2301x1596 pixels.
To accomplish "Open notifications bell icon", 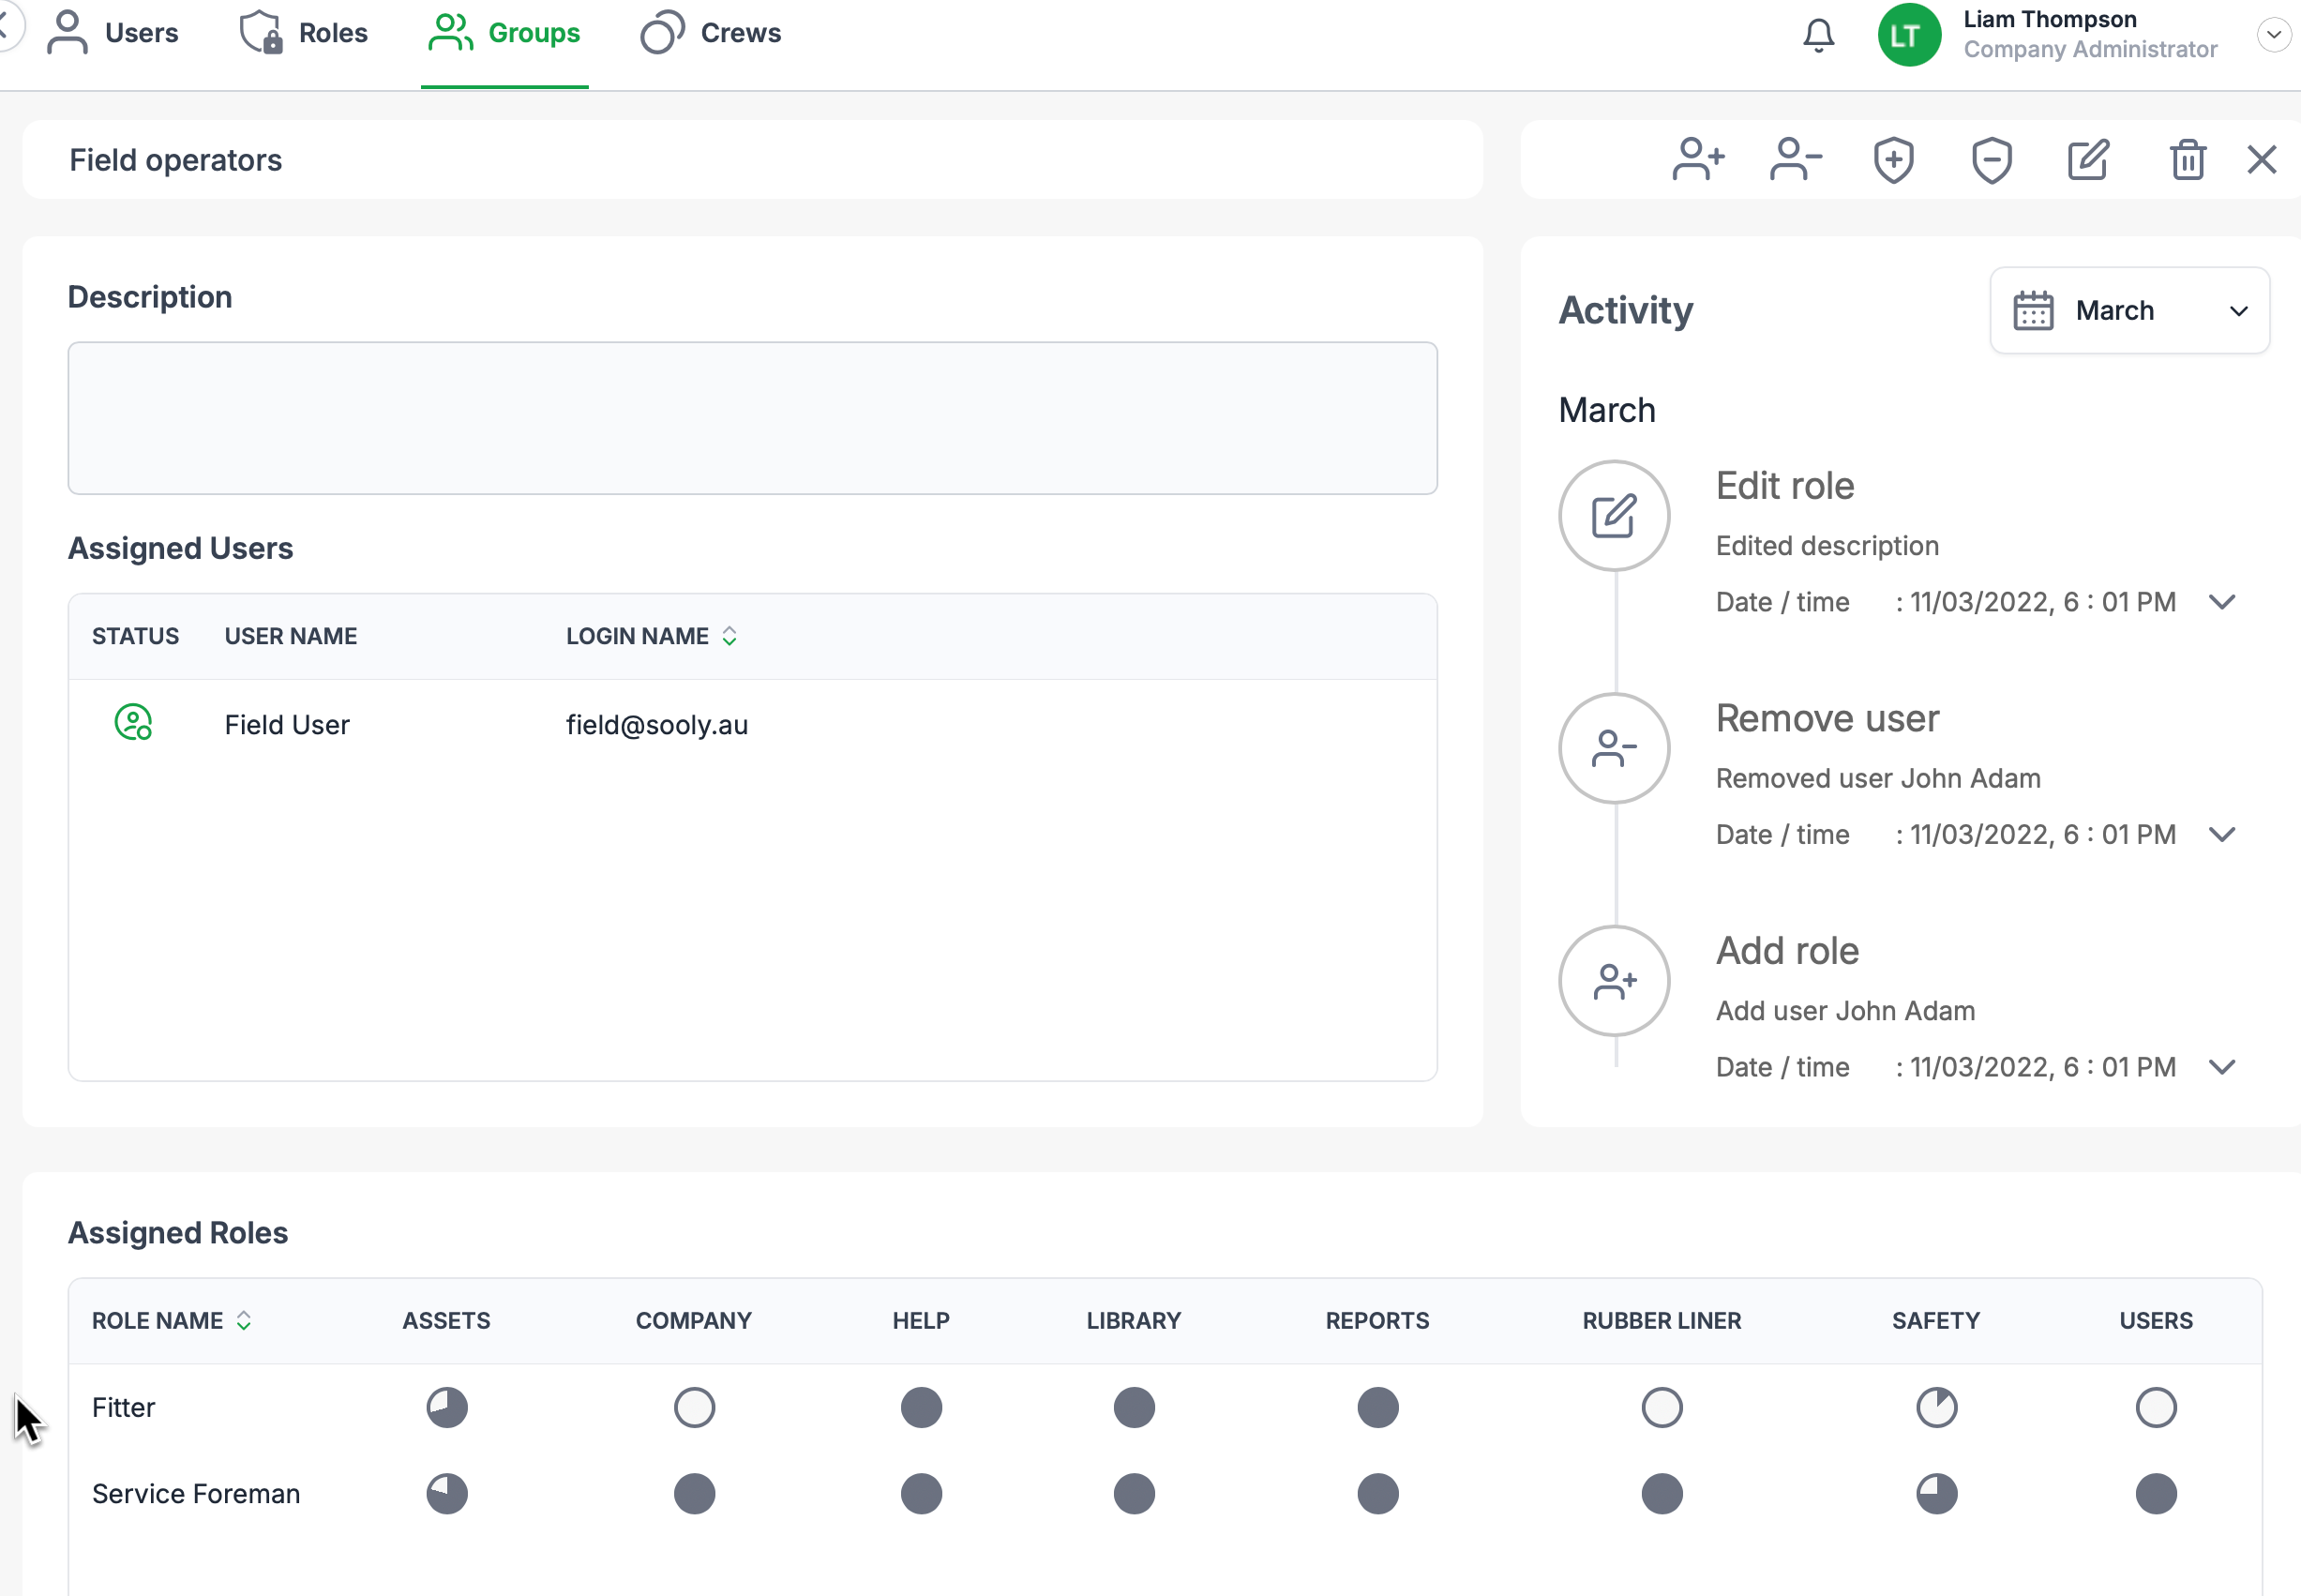I will coord(1818,35).
